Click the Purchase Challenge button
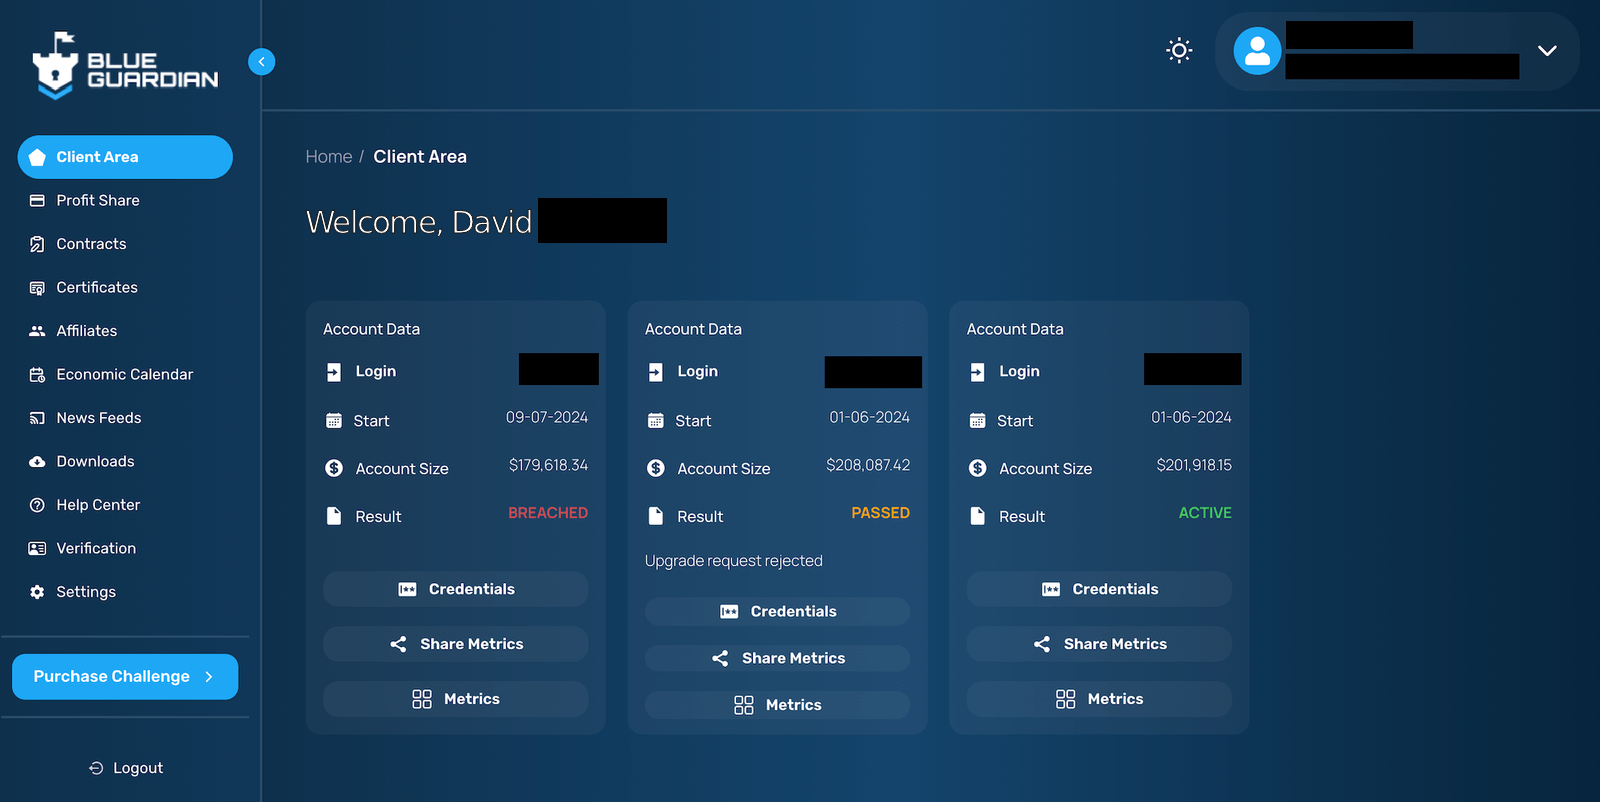1600x802 pixels. (125, 677)
